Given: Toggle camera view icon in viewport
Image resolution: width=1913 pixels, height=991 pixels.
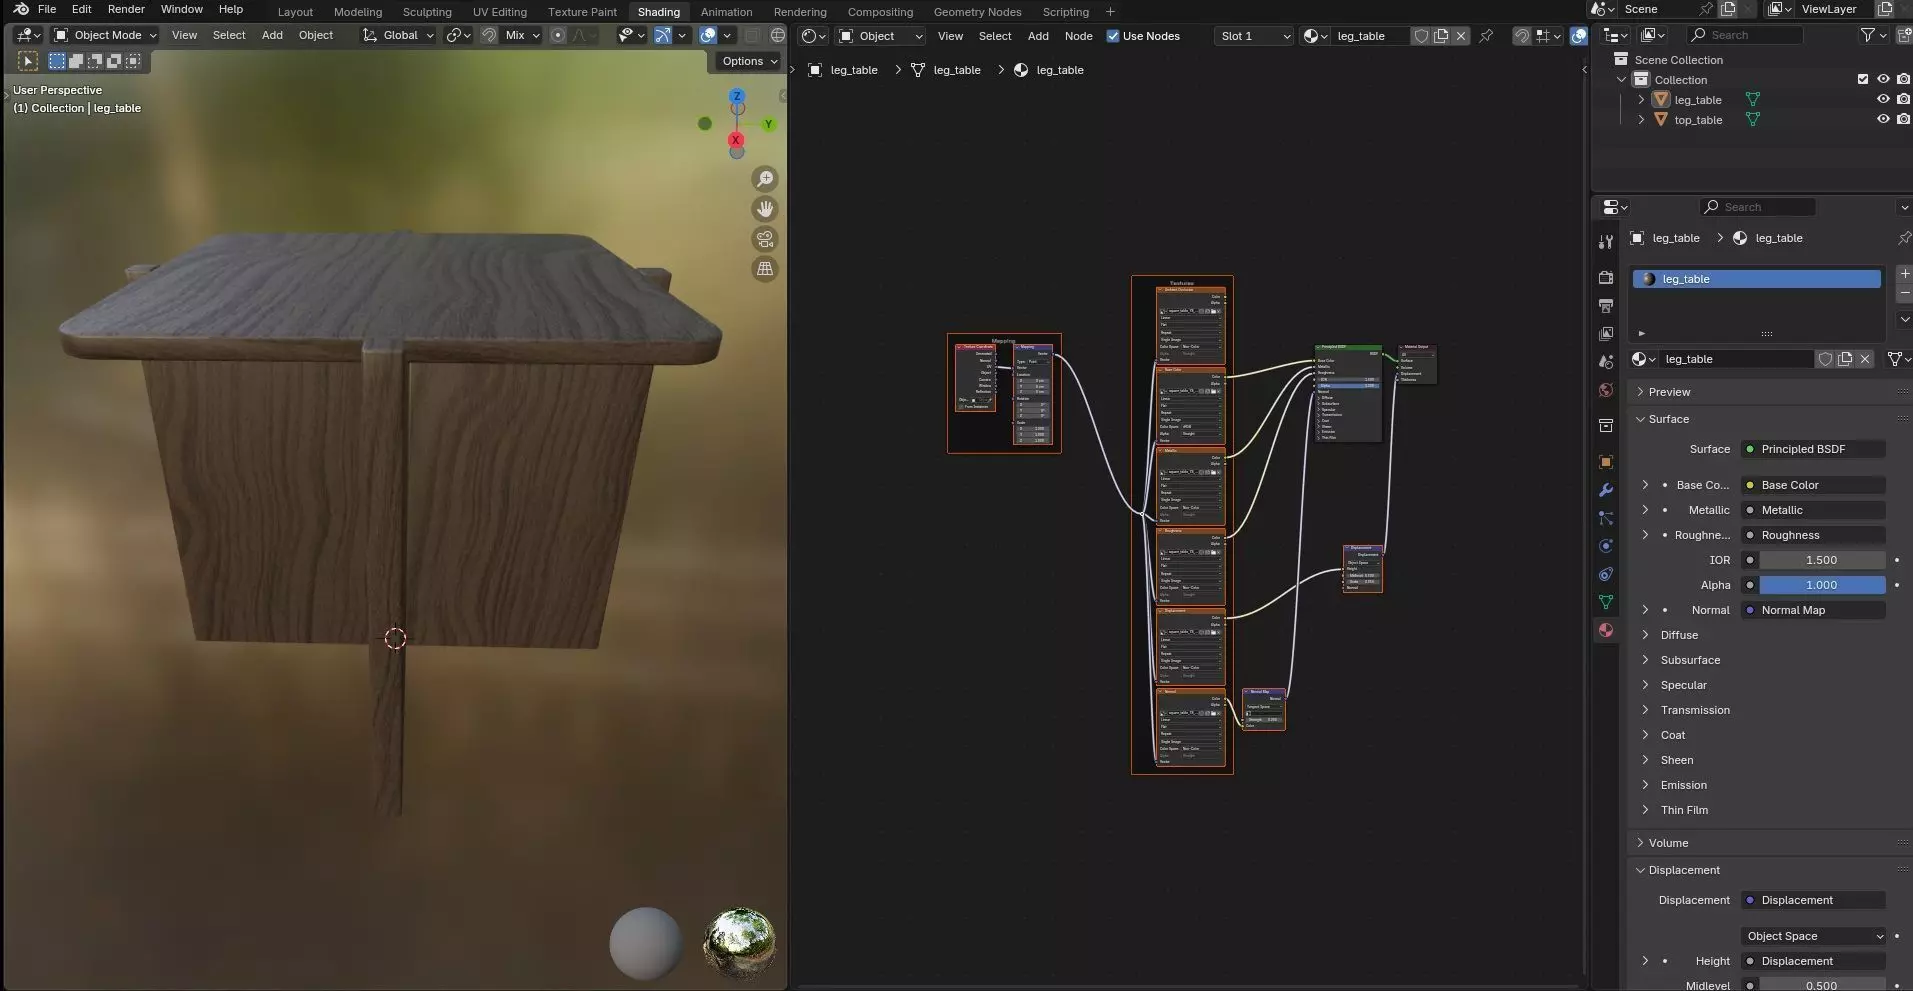Looking at the screenshot, I should [x=765, y=239].
